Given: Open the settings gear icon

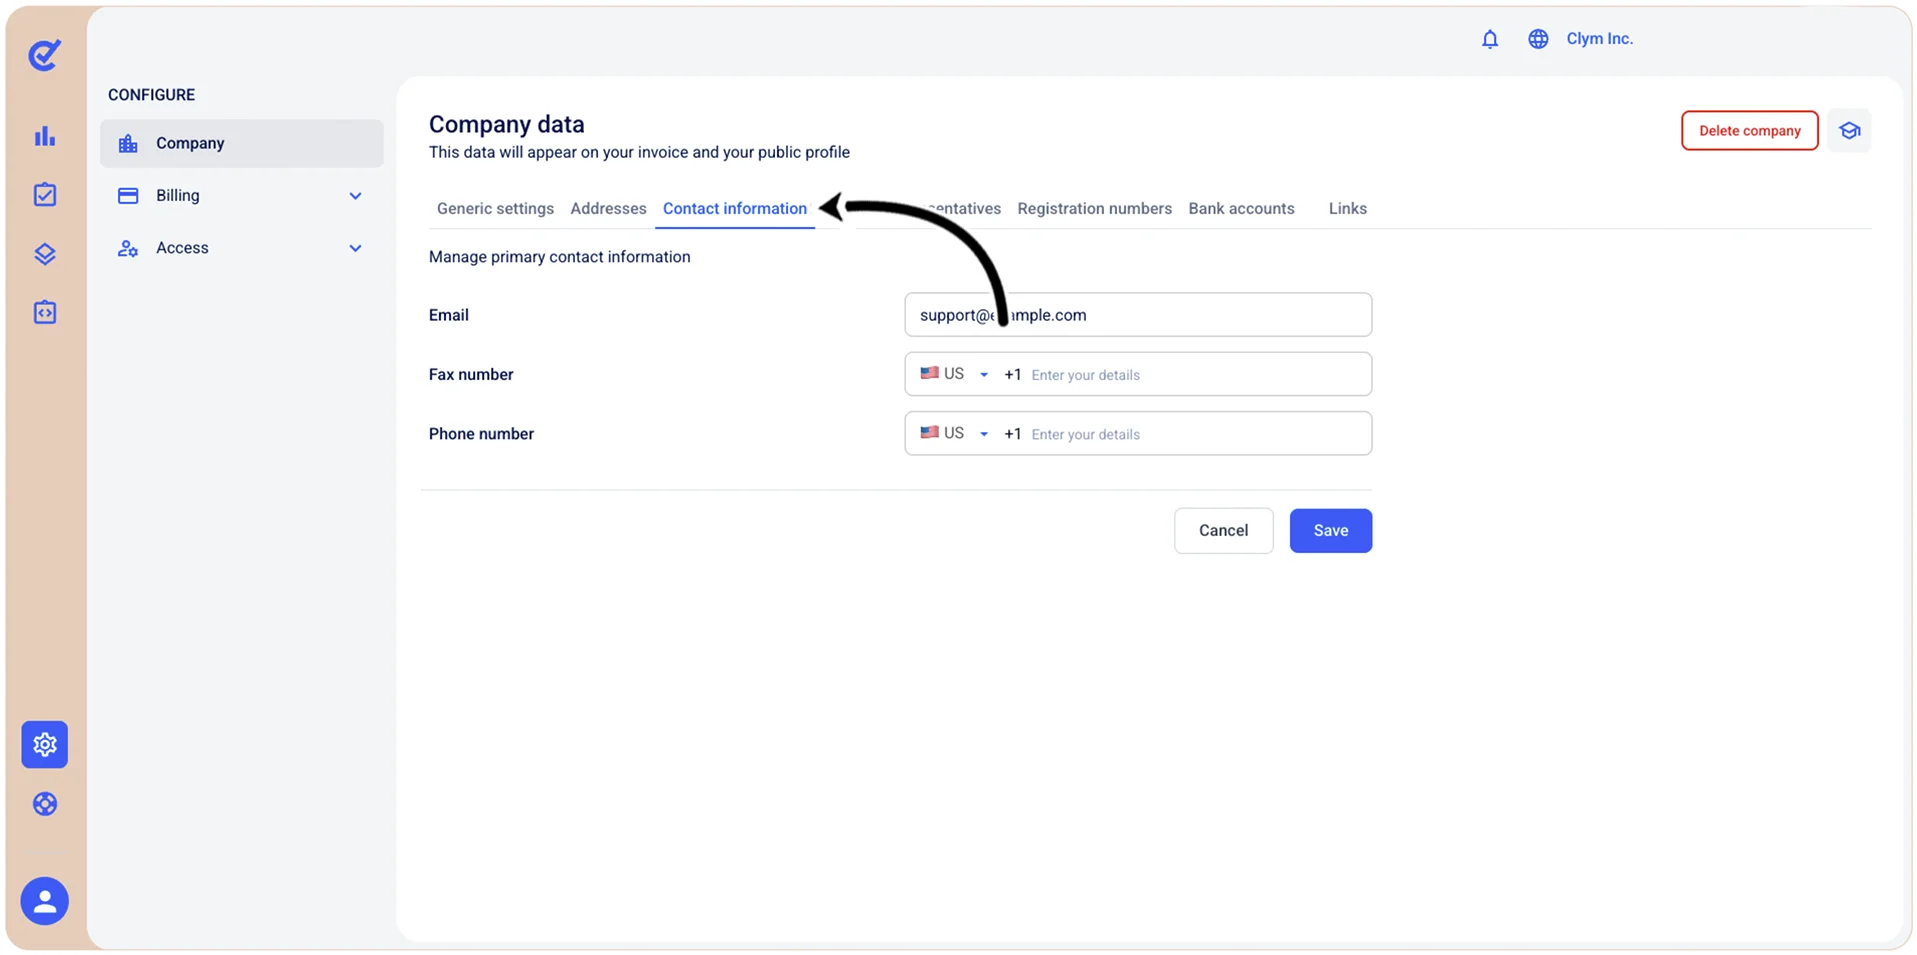Looking at the screenshot, I should (x=45, y=744).
